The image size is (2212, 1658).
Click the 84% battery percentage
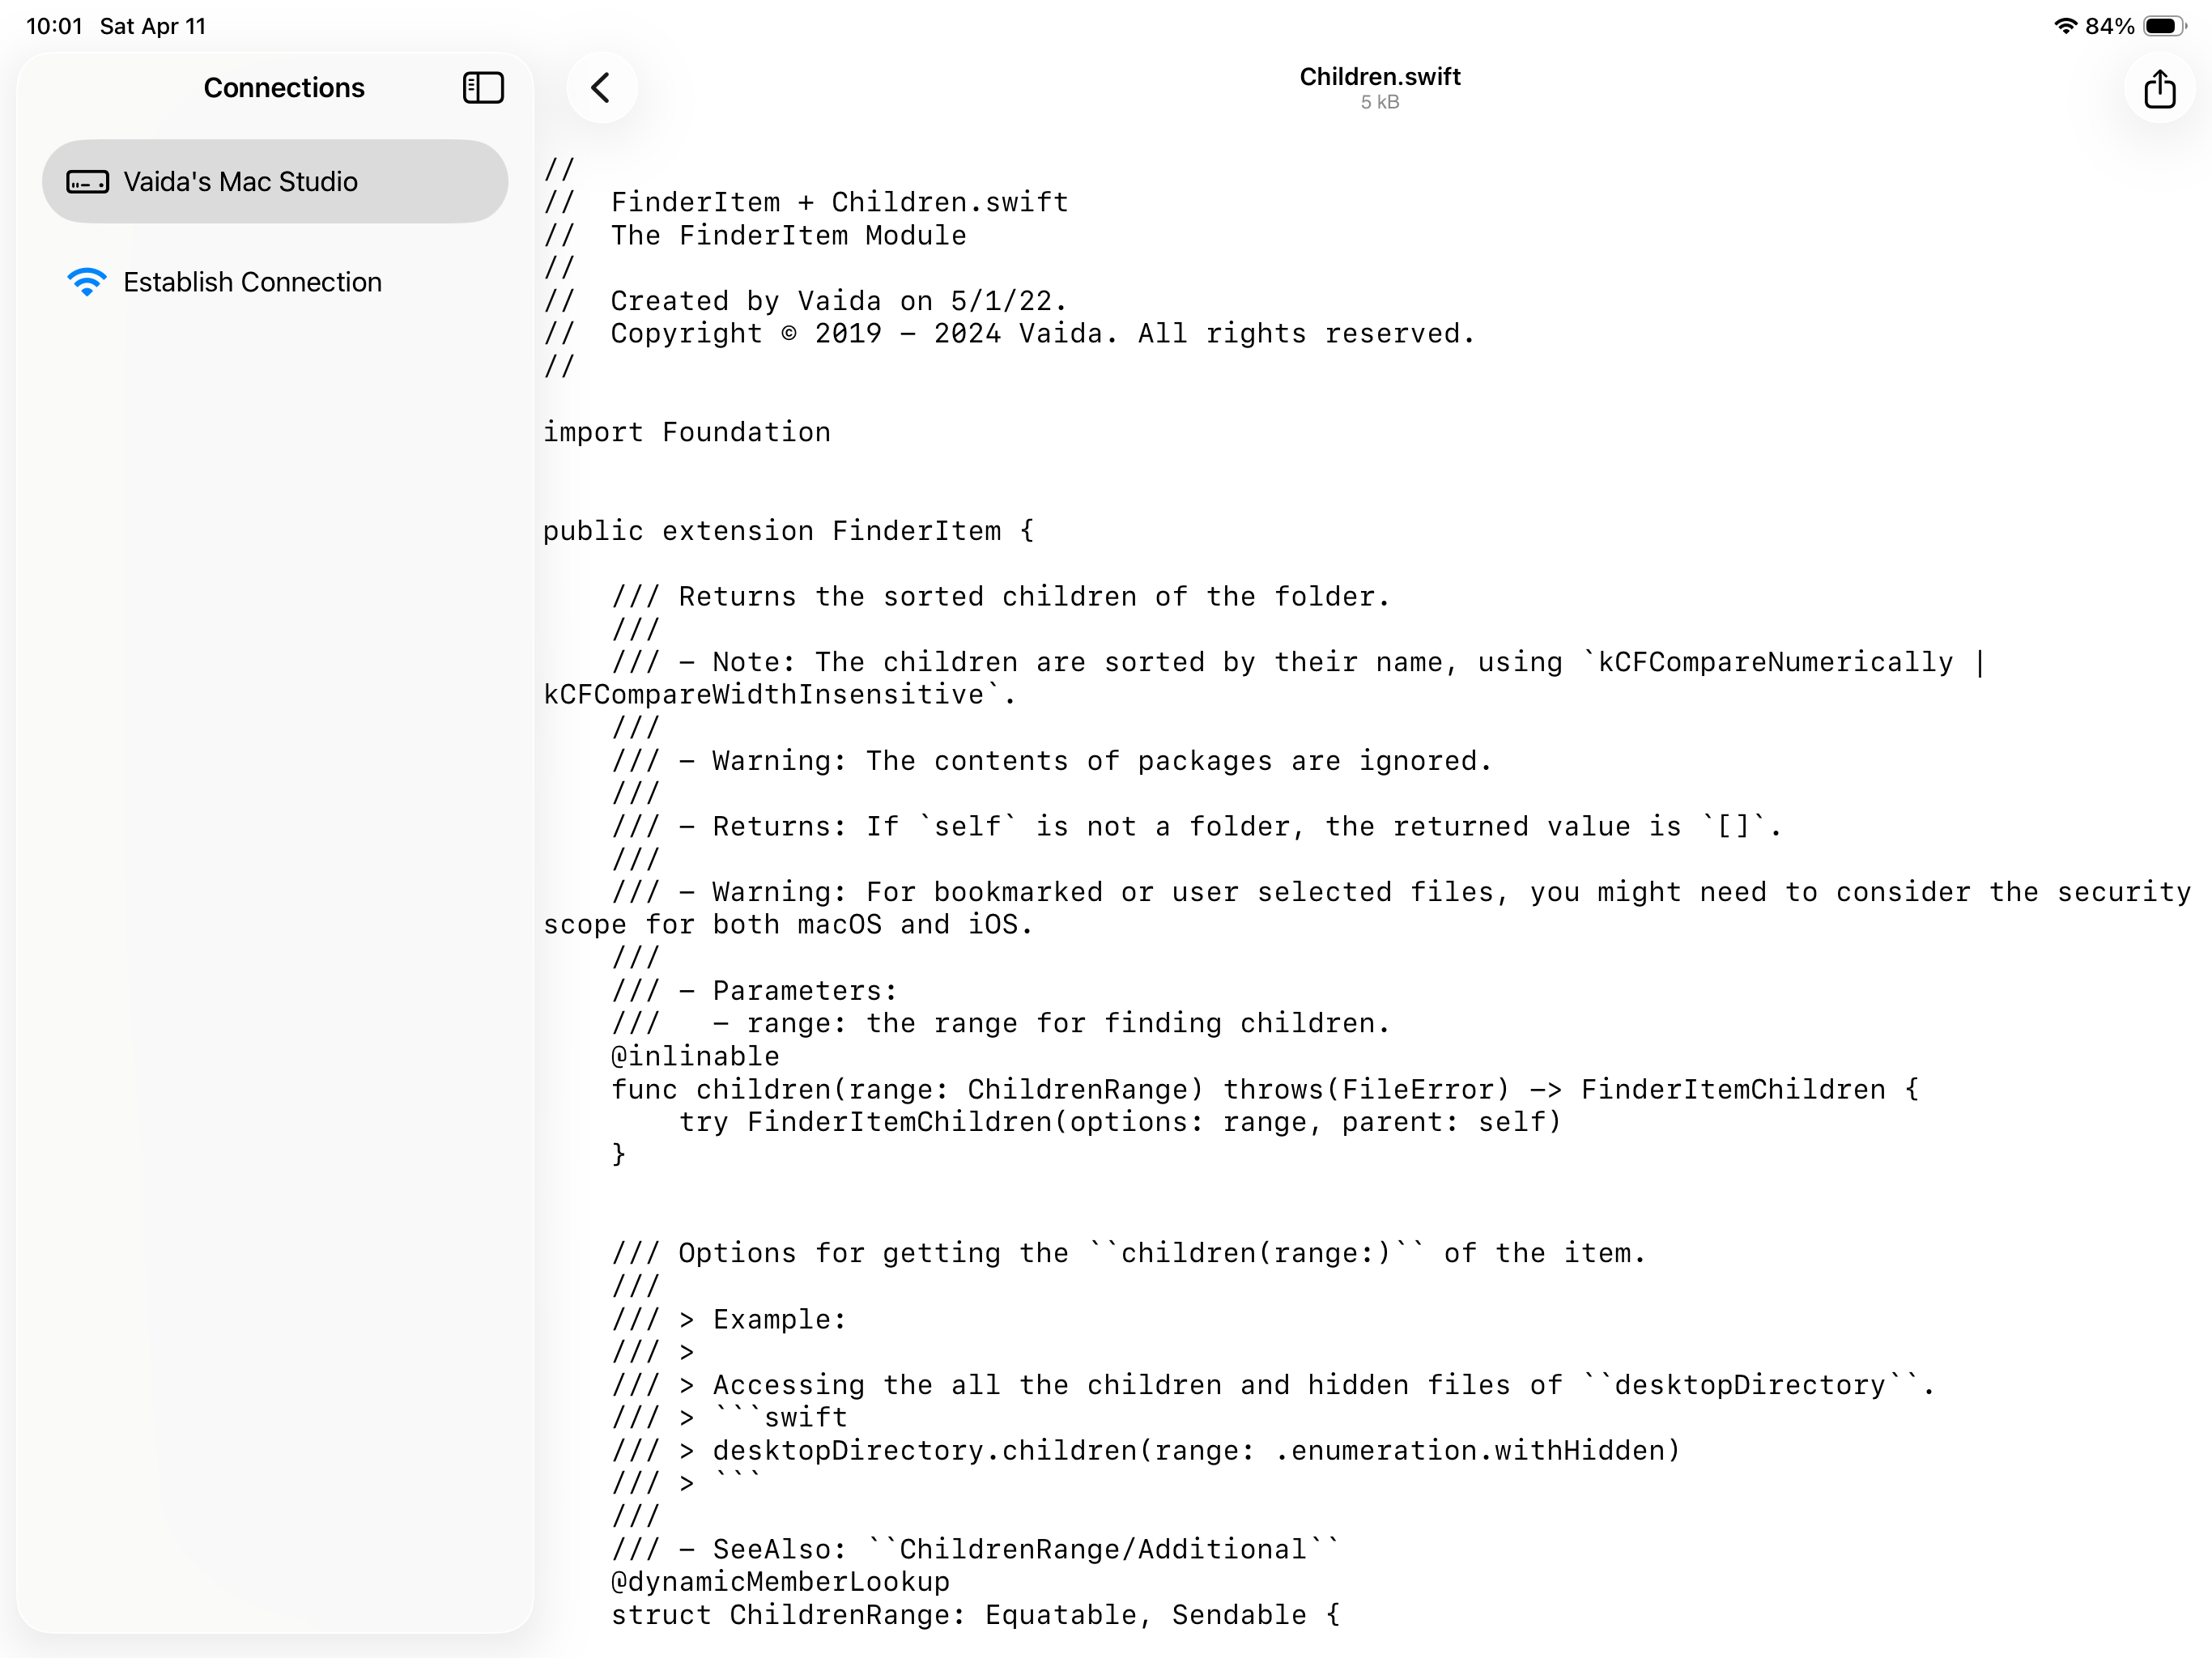click(2109, 26)
